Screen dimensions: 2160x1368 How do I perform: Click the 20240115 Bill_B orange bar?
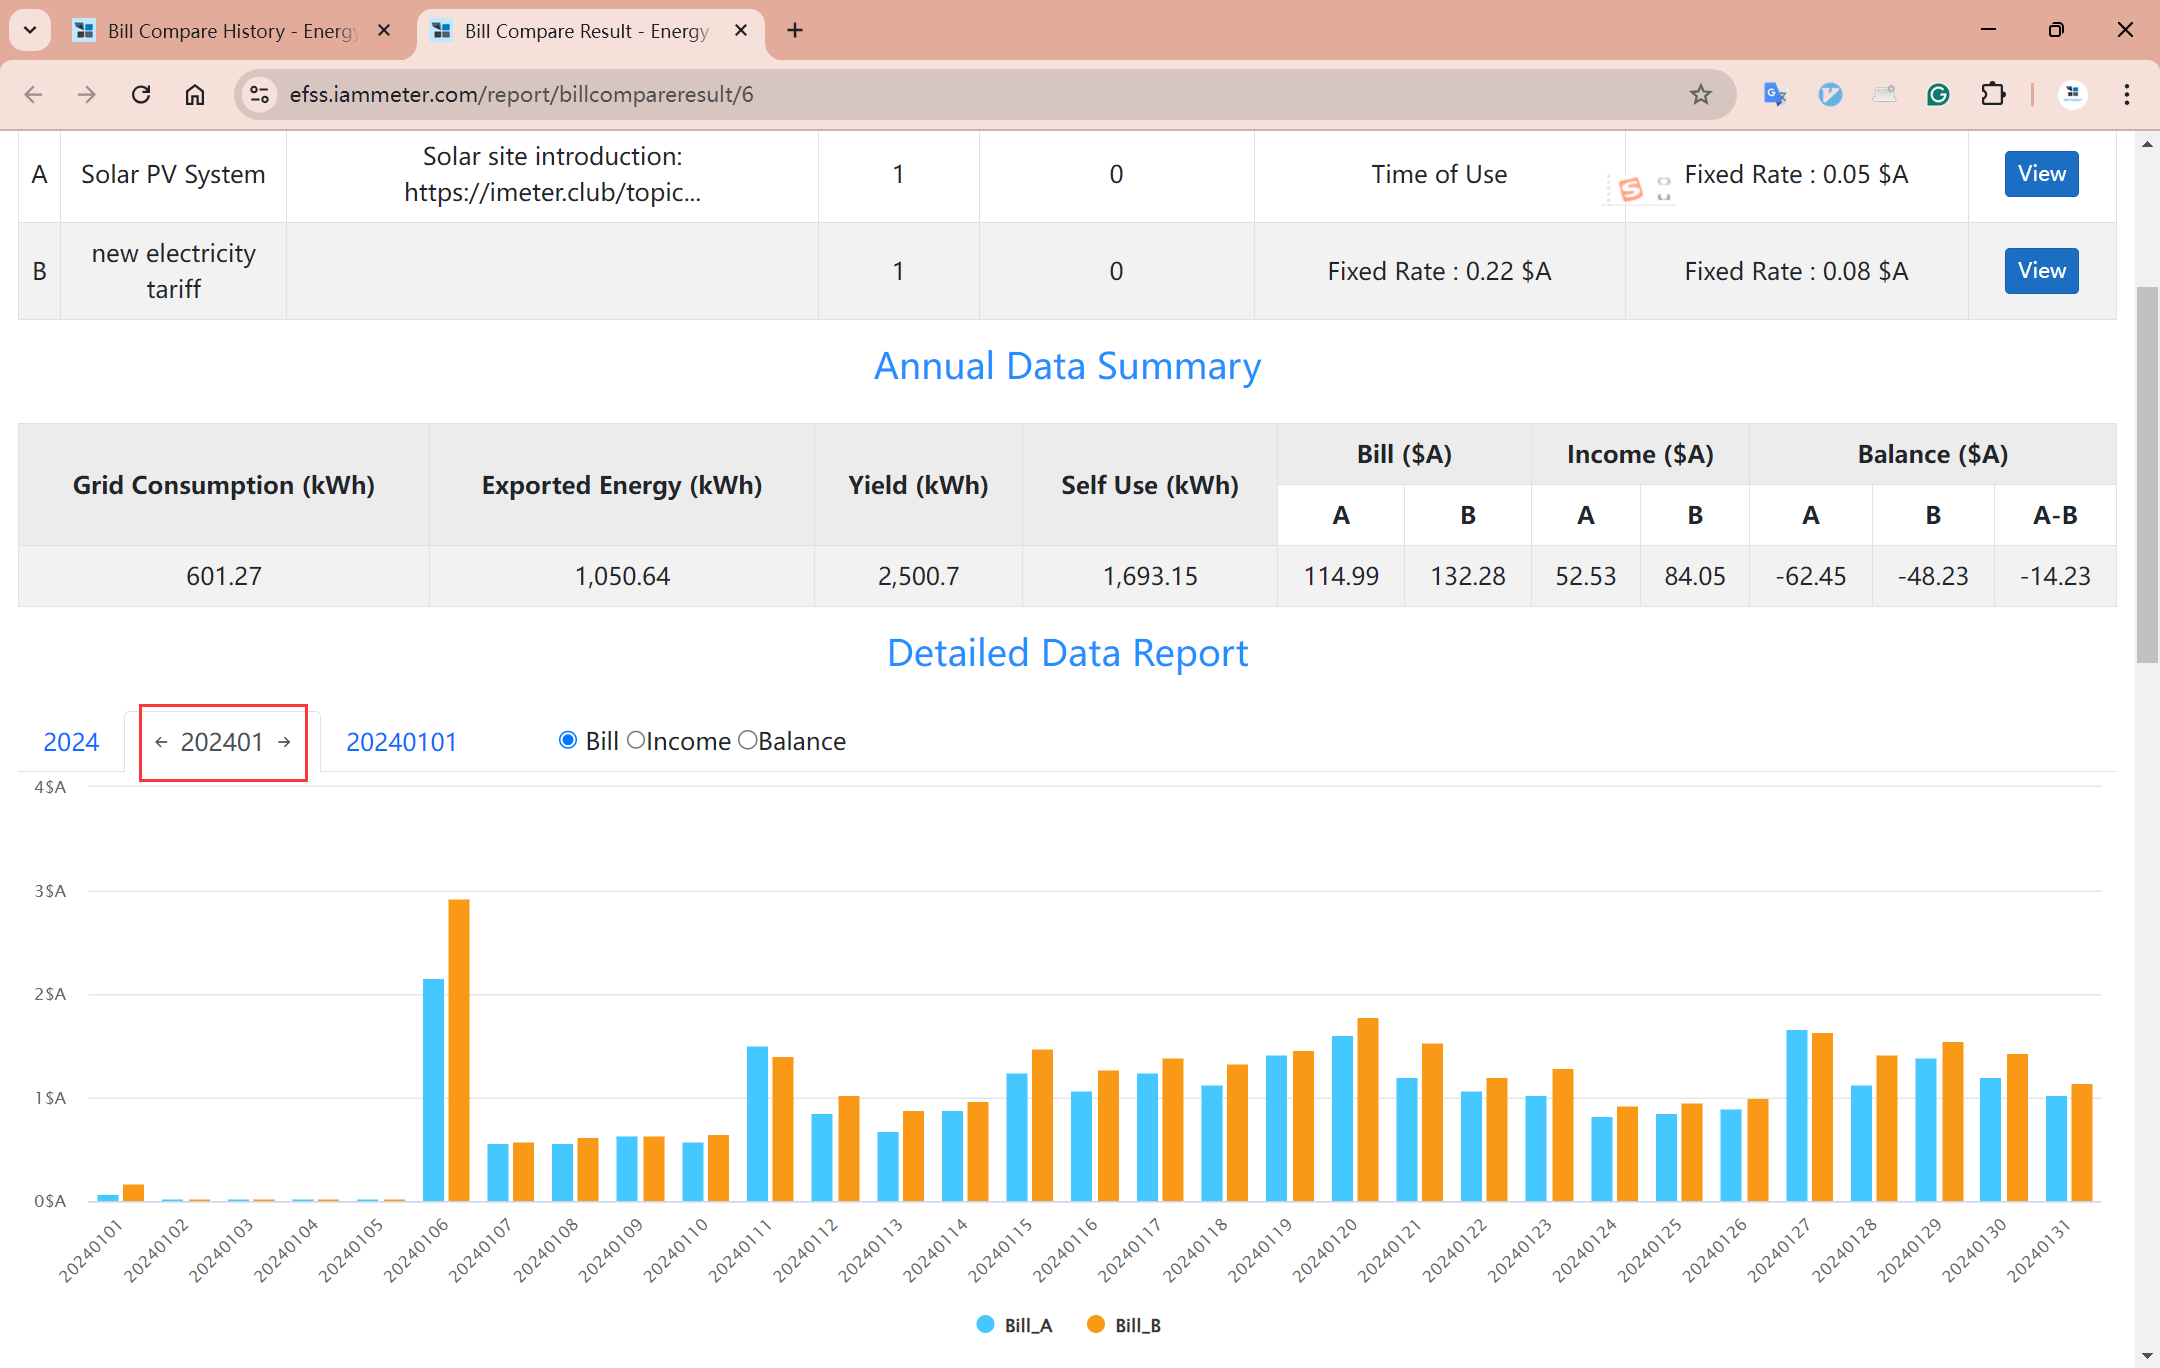[x=1042, y=1125]
